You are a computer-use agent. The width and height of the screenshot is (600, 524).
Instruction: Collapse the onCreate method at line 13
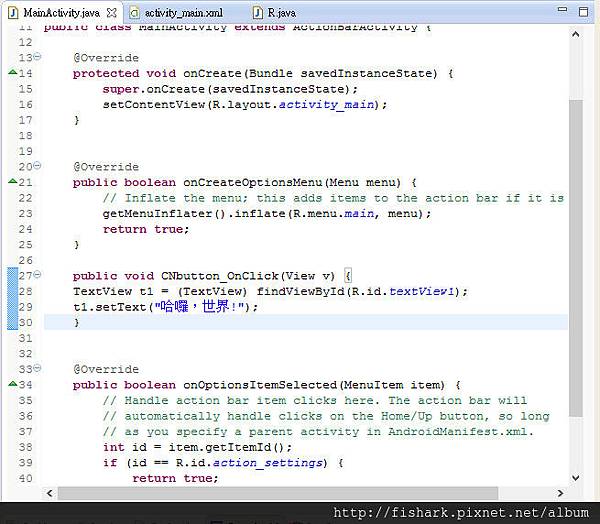[37, 57]
